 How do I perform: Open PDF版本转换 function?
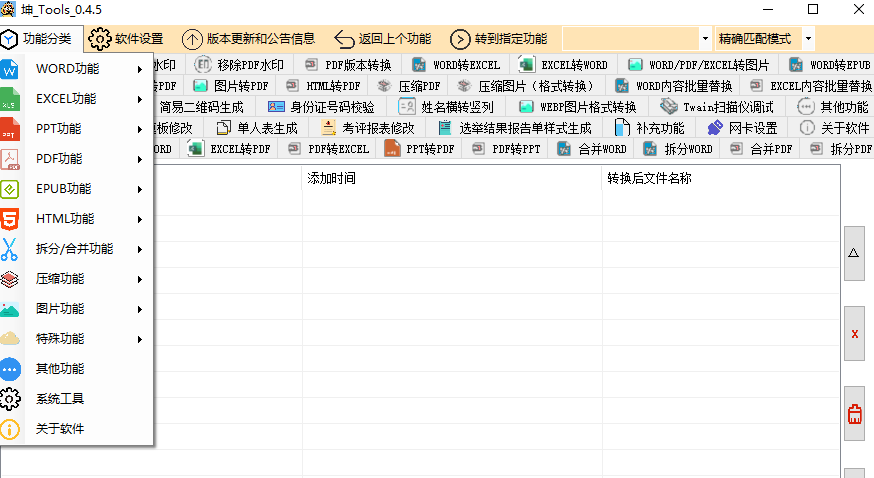tap(349, 65)
